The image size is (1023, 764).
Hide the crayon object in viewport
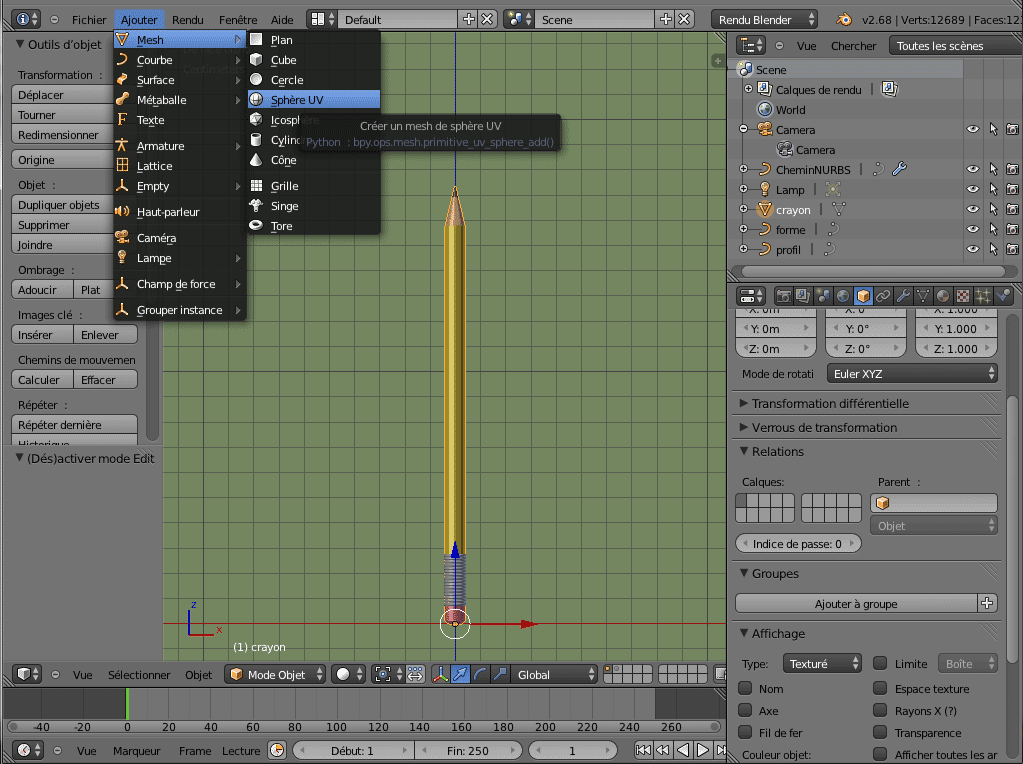point(973,209)
